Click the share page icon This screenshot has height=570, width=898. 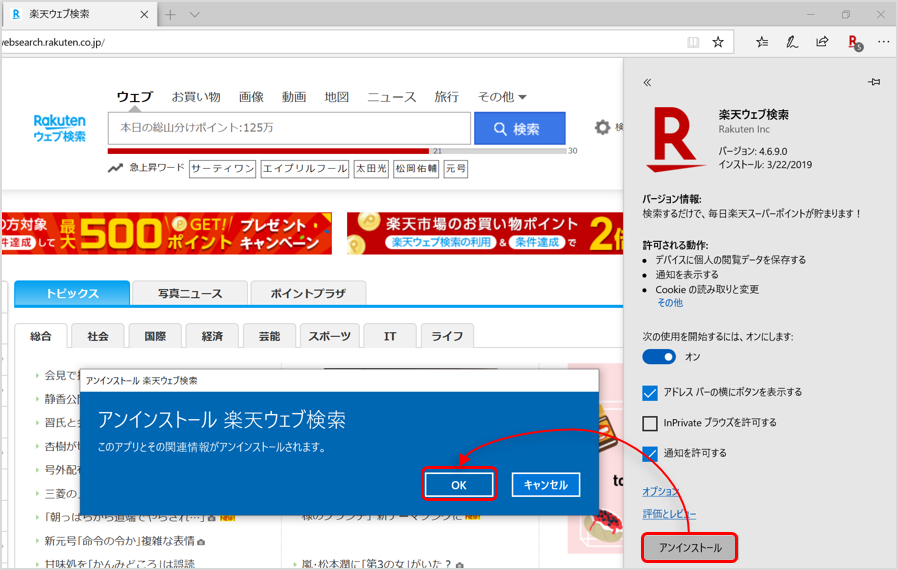pyautogui.click(x=822, y=42)
